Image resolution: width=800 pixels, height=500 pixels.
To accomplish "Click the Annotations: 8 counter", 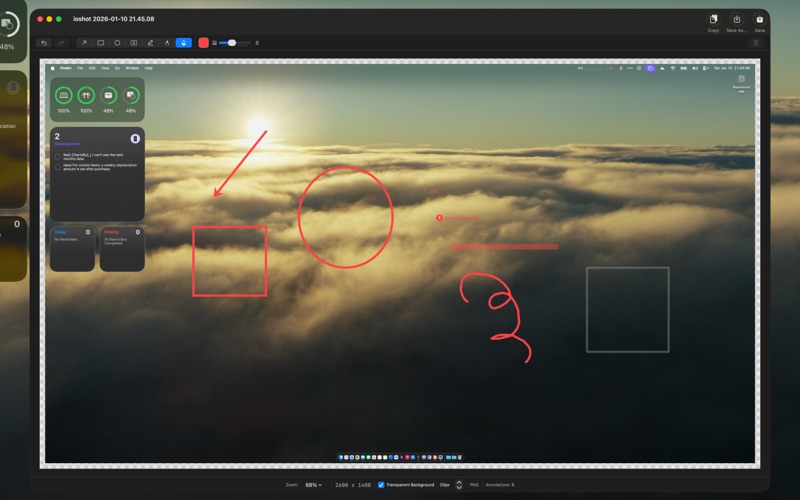I will coord(500,485).
